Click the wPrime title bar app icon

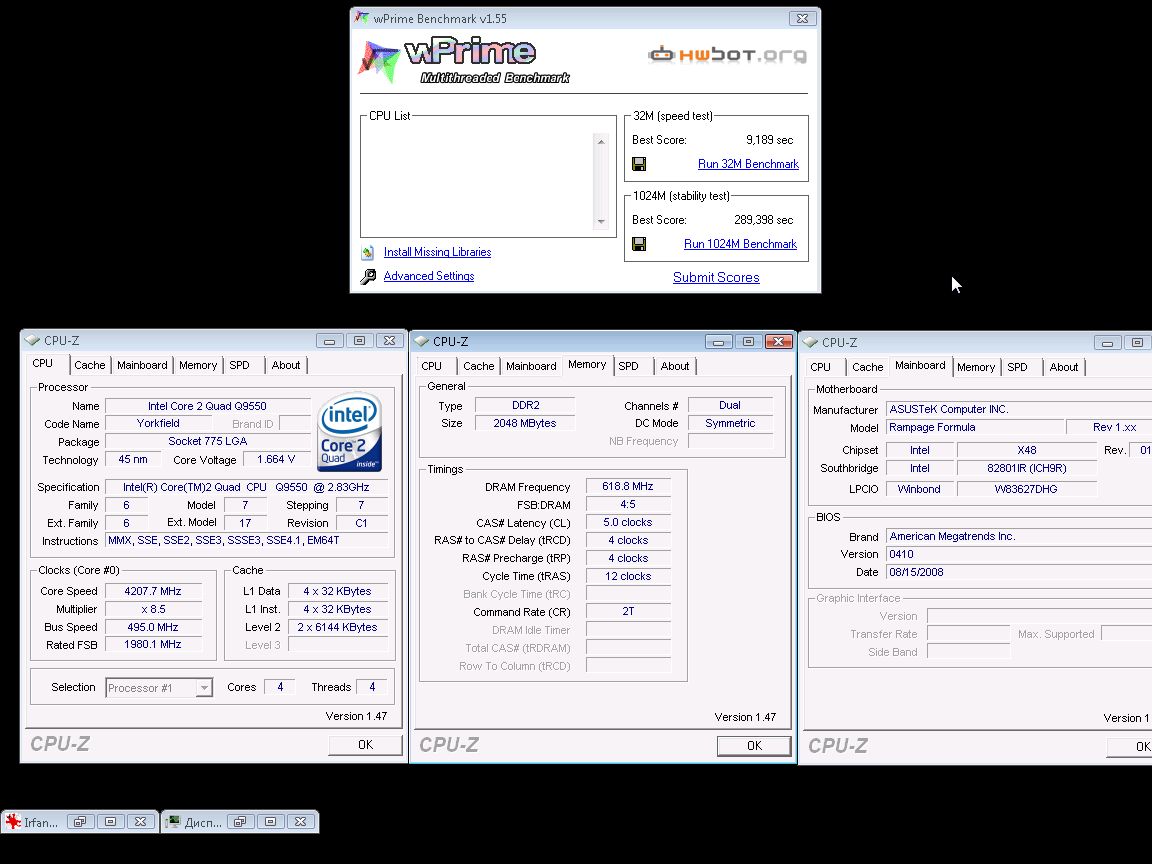361,18
